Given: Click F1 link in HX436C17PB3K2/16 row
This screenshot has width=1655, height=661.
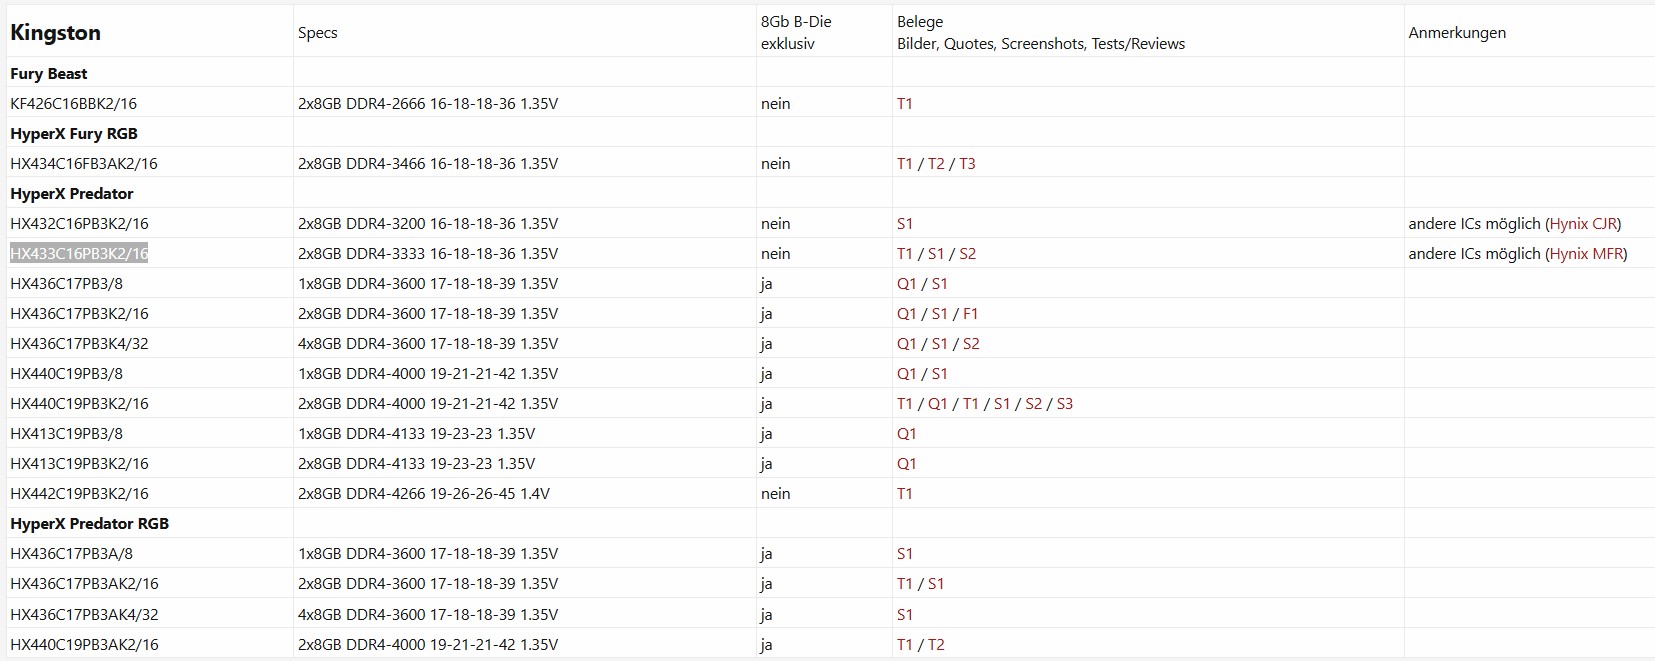Looking at the screenshot, I should [x=970, y=314].
